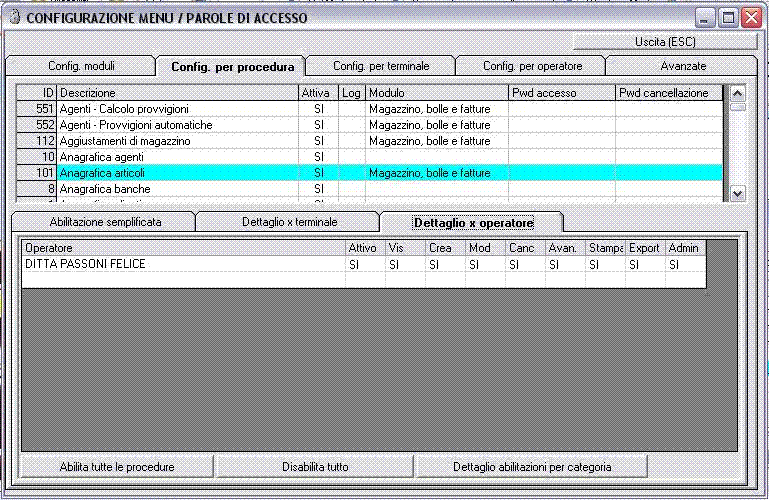The width and height of the screenshot is (769, 501).
Task: Switch to Config. moduli tab
Action: (81, 66)
